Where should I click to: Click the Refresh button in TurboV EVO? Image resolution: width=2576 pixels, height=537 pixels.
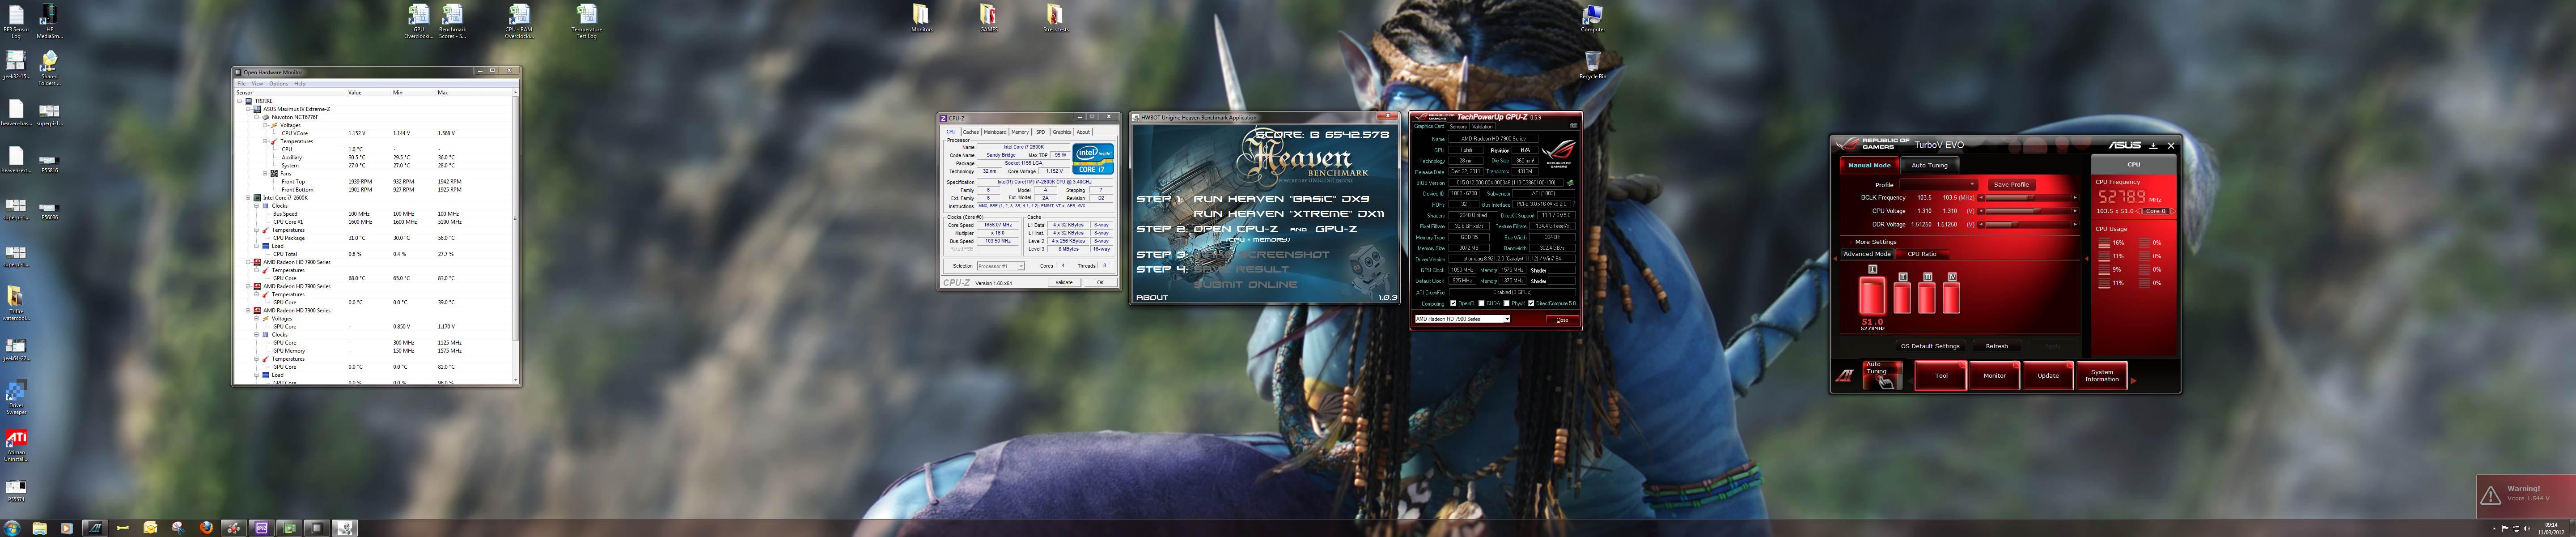point(1996,346)
